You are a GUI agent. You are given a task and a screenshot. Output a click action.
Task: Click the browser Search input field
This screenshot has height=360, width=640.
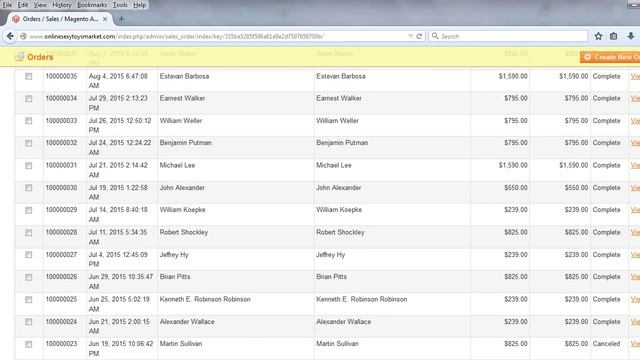click(x=508, y=36)
